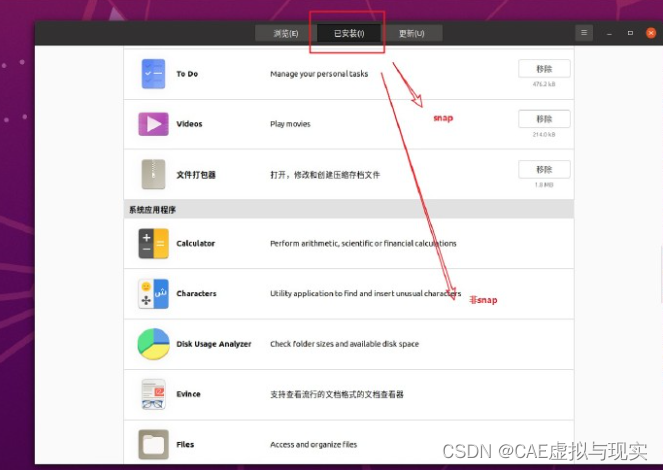Click the 文件打包器 archive icon

(x=153, y=174)
